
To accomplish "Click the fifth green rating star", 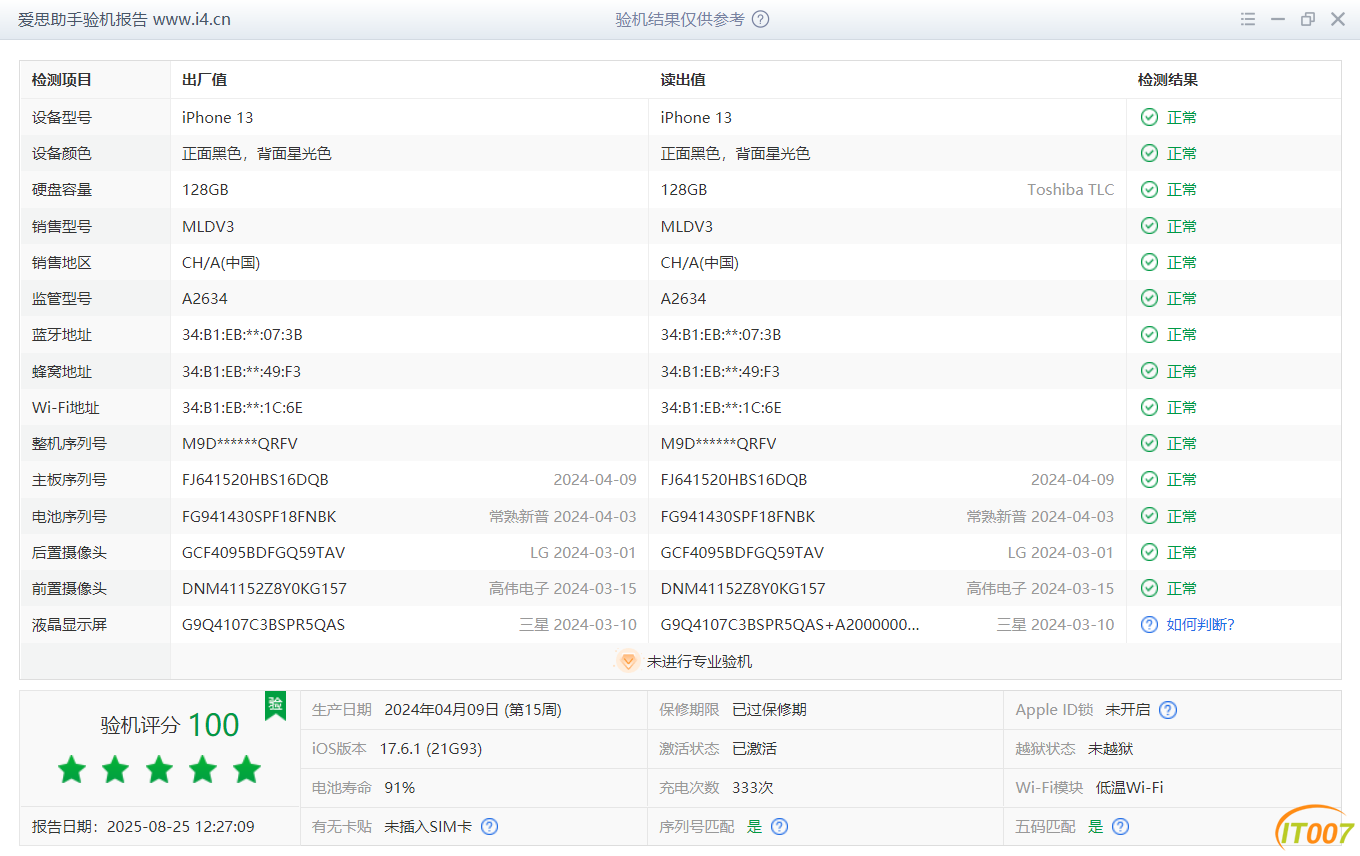I will tap(246, 769).
